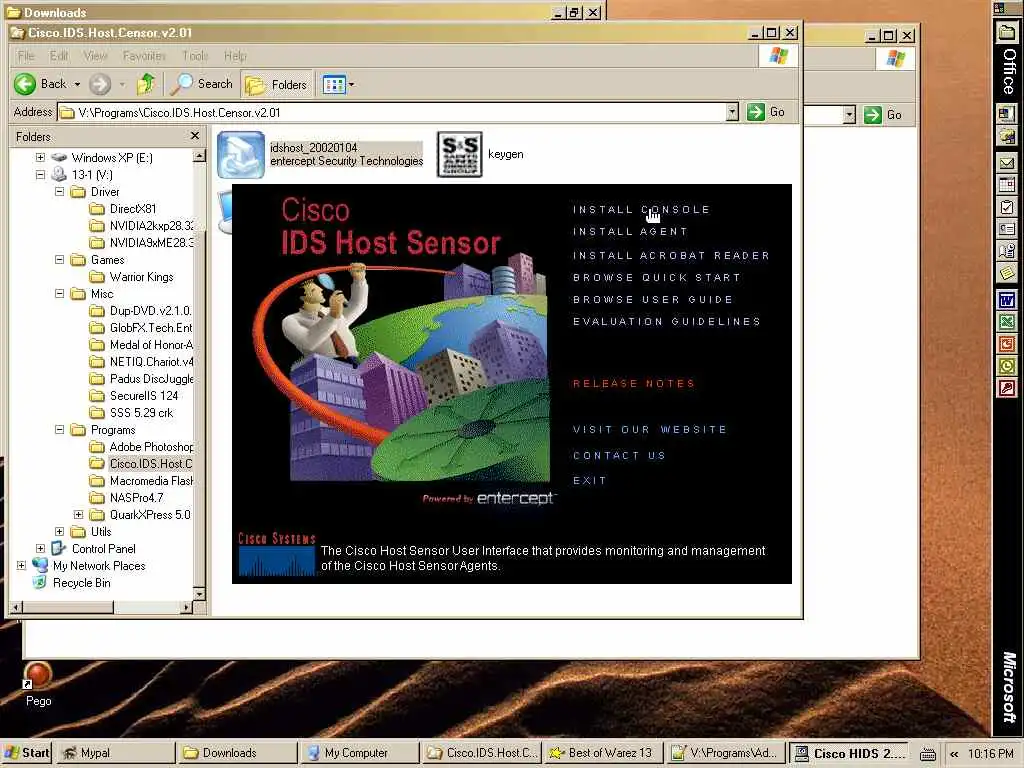Expand the QuarkXPress 5.0 folder node
1024x768 pixels.
click(x=78, y=515)
